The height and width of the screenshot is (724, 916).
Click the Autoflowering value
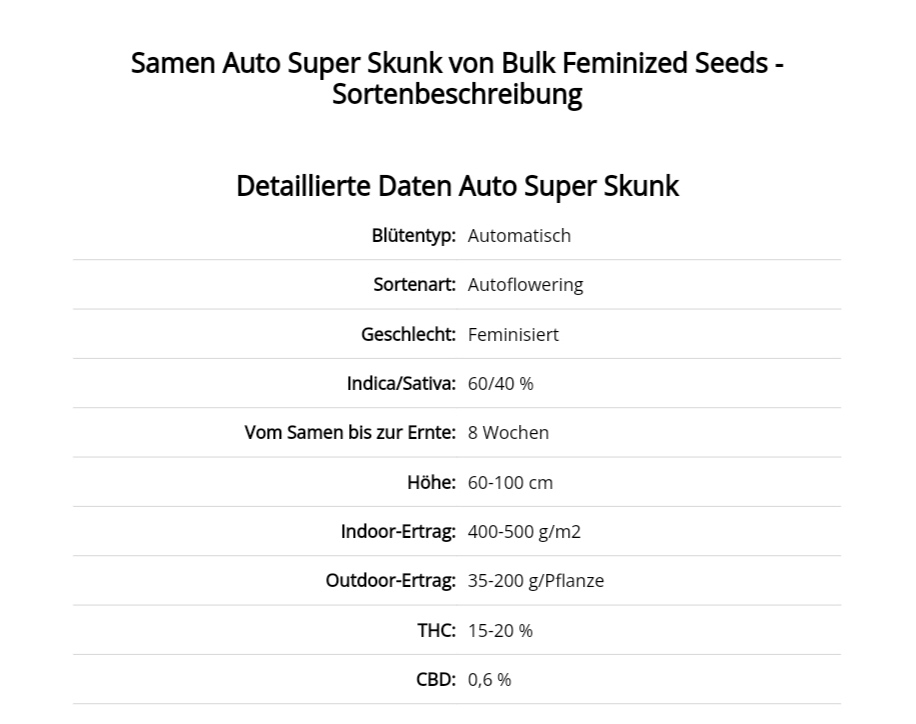(525, 285)
